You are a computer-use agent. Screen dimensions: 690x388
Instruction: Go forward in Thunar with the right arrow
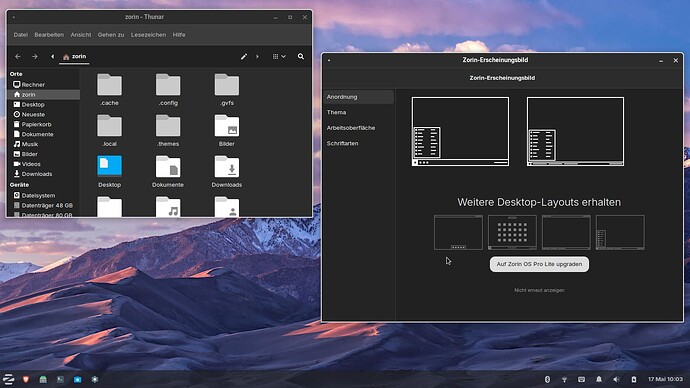(34, 56)
